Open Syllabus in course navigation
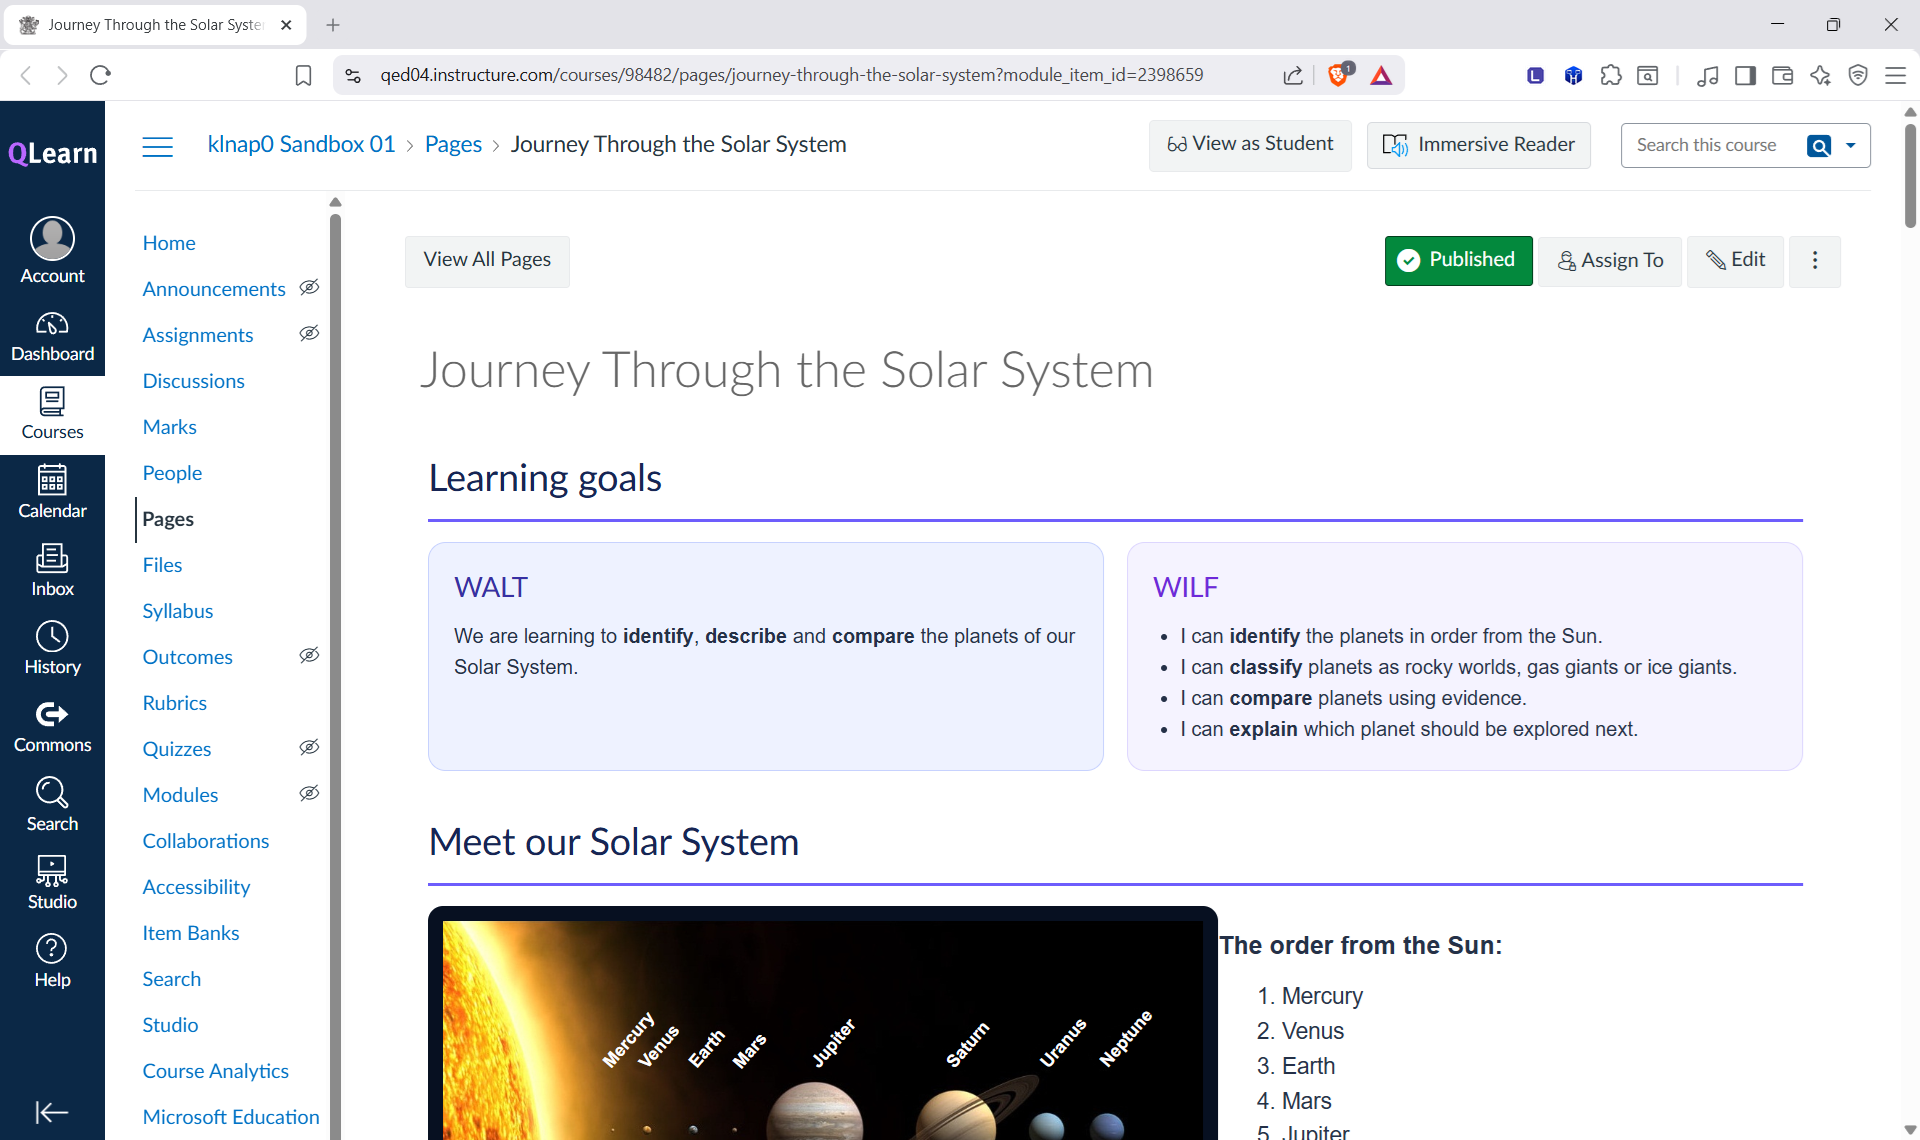1920x1140 pixels. tap(177, 611)
